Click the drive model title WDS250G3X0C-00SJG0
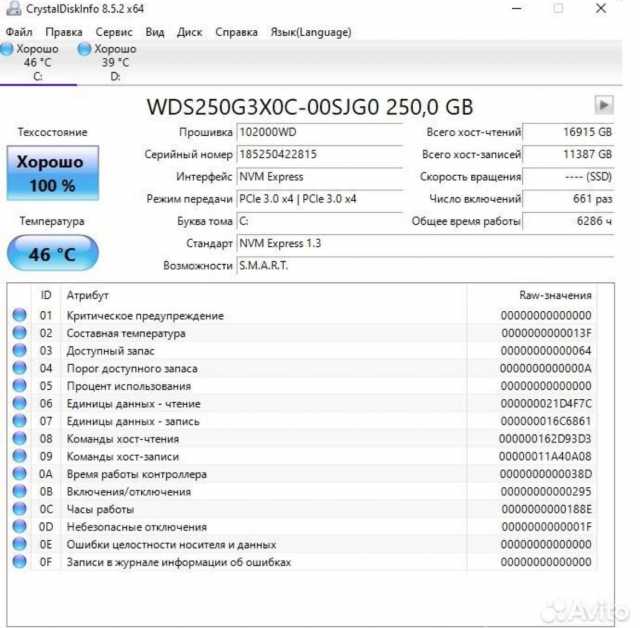Viewport: 640px width, 628px height. pos(263,107)
